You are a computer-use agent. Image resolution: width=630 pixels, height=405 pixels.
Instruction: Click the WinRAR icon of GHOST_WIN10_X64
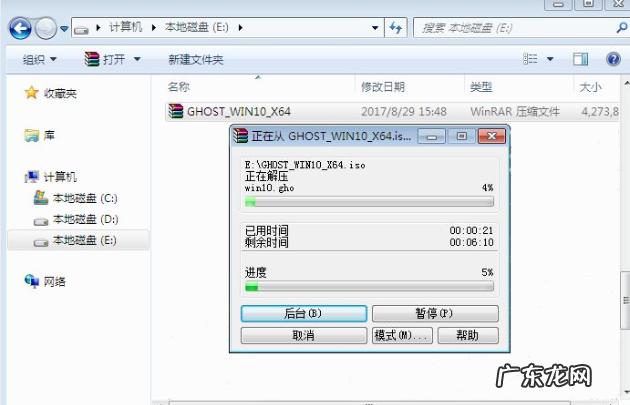coord(176,111)
